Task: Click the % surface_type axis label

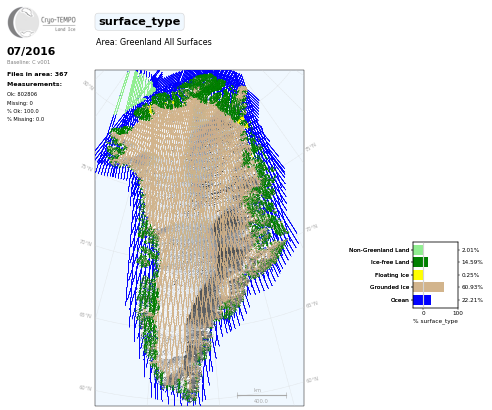Action: tap(435, 321)
